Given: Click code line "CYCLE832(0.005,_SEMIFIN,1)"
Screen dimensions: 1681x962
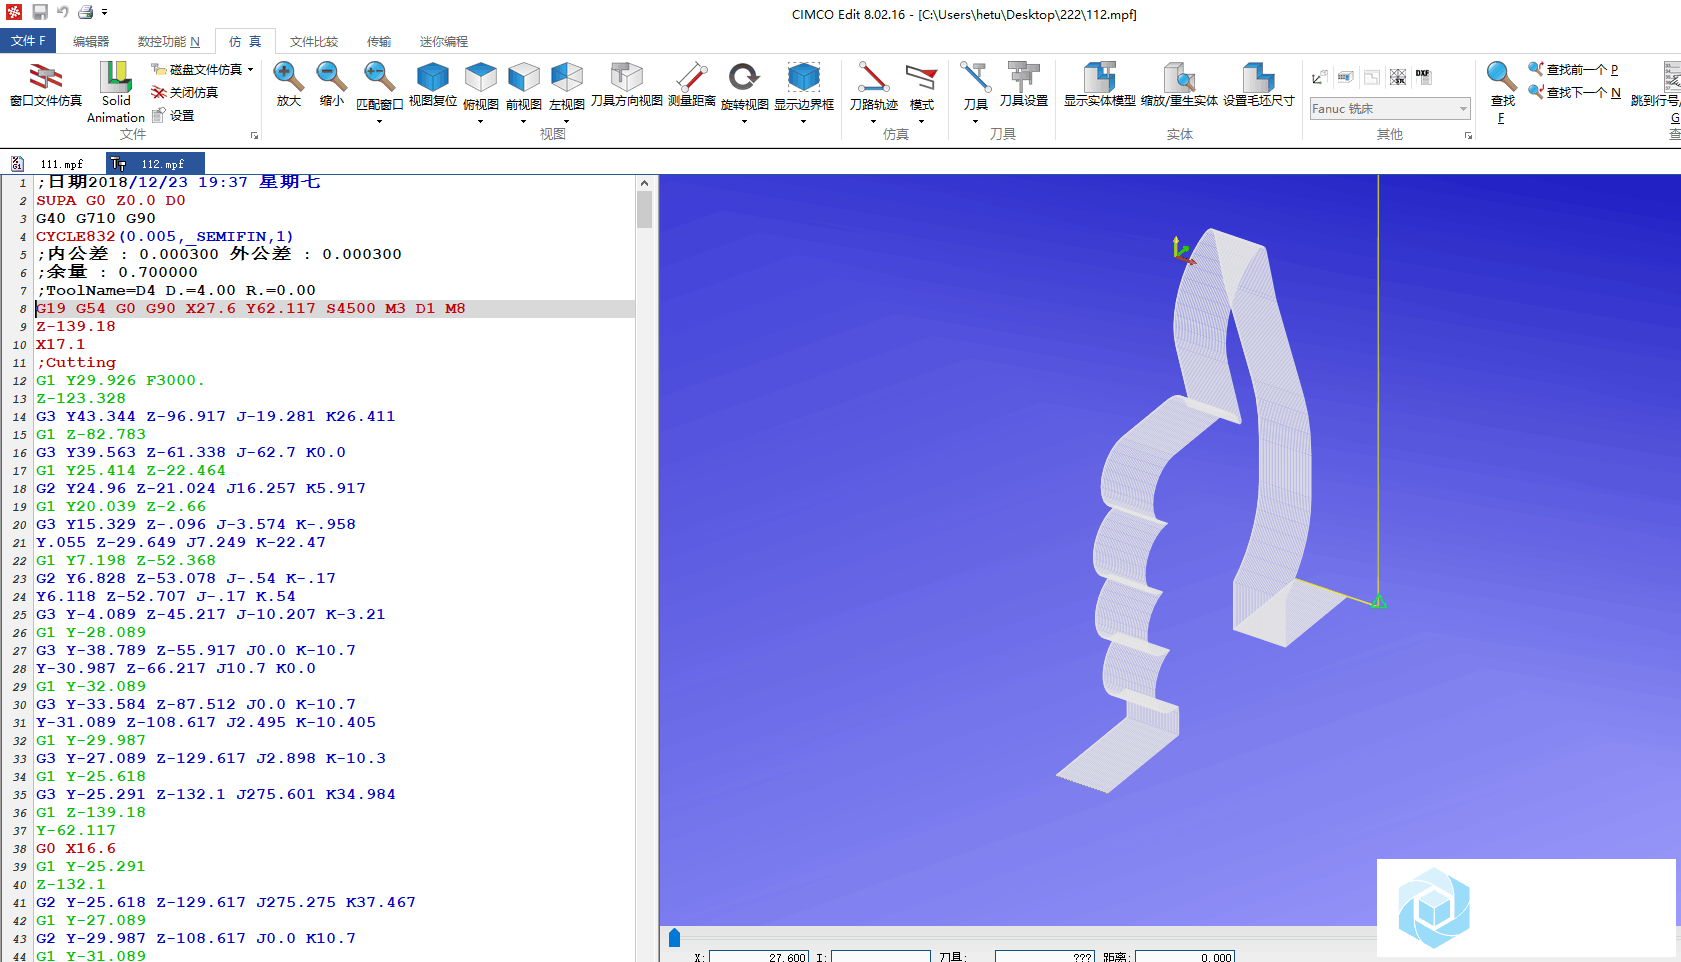Looking at the screenshot, I should (165, 237).
